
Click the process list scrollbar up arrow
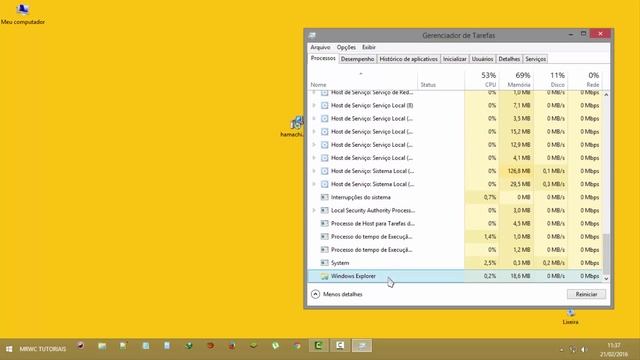(606, 95)
